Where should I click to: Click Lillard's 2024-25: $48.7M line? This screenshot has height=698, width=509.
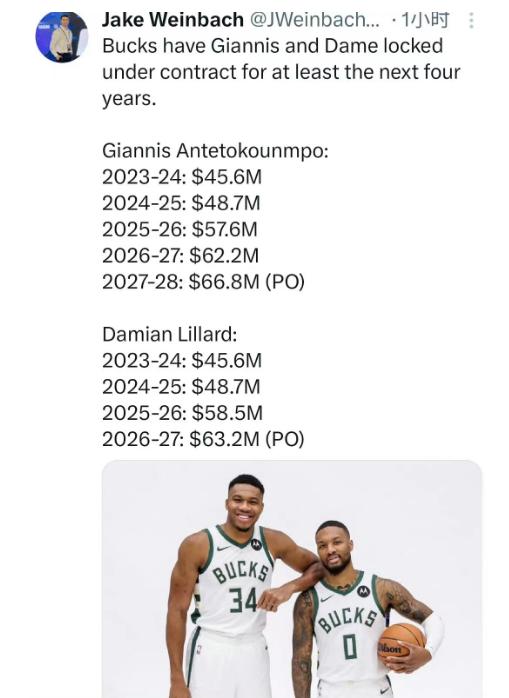[181, 387]
